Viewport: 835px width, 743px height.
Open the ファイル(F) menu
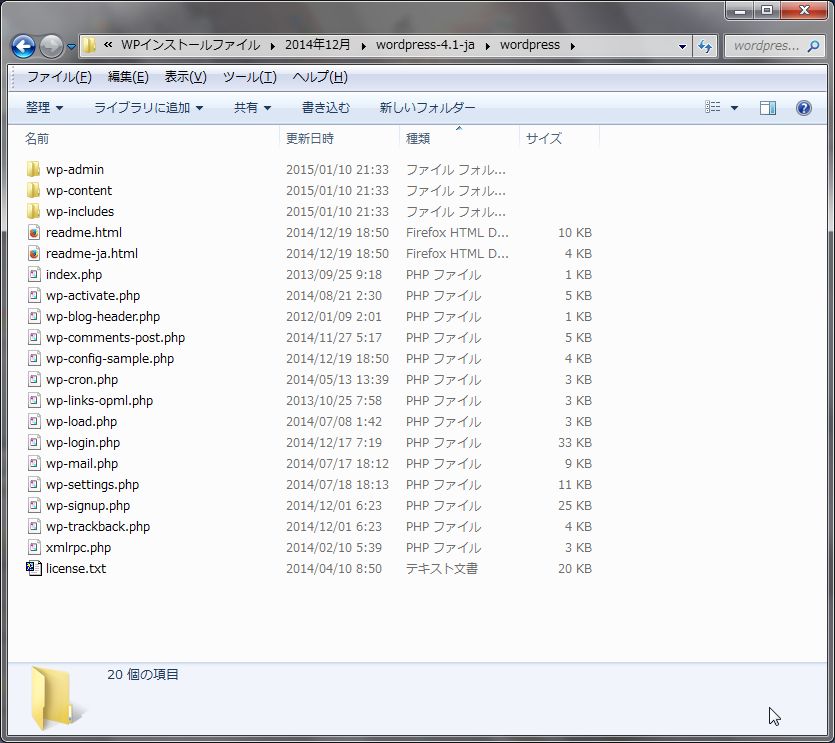(59, 77)
